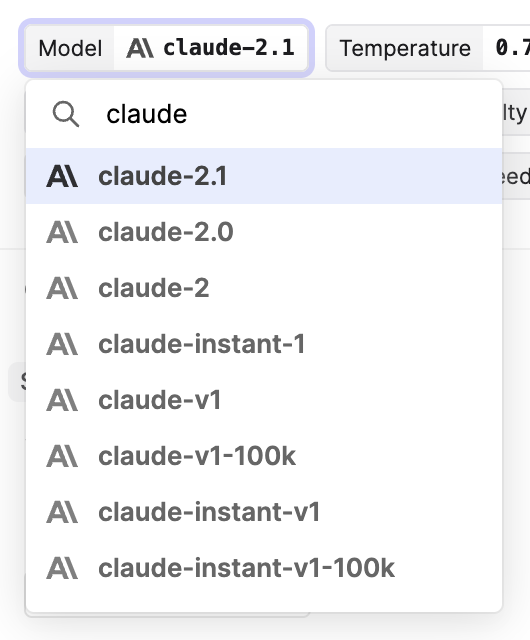Select claude-instant-v1-100k from the dropdown
This screenshot has width=530, height=640.
pos(264,568)
